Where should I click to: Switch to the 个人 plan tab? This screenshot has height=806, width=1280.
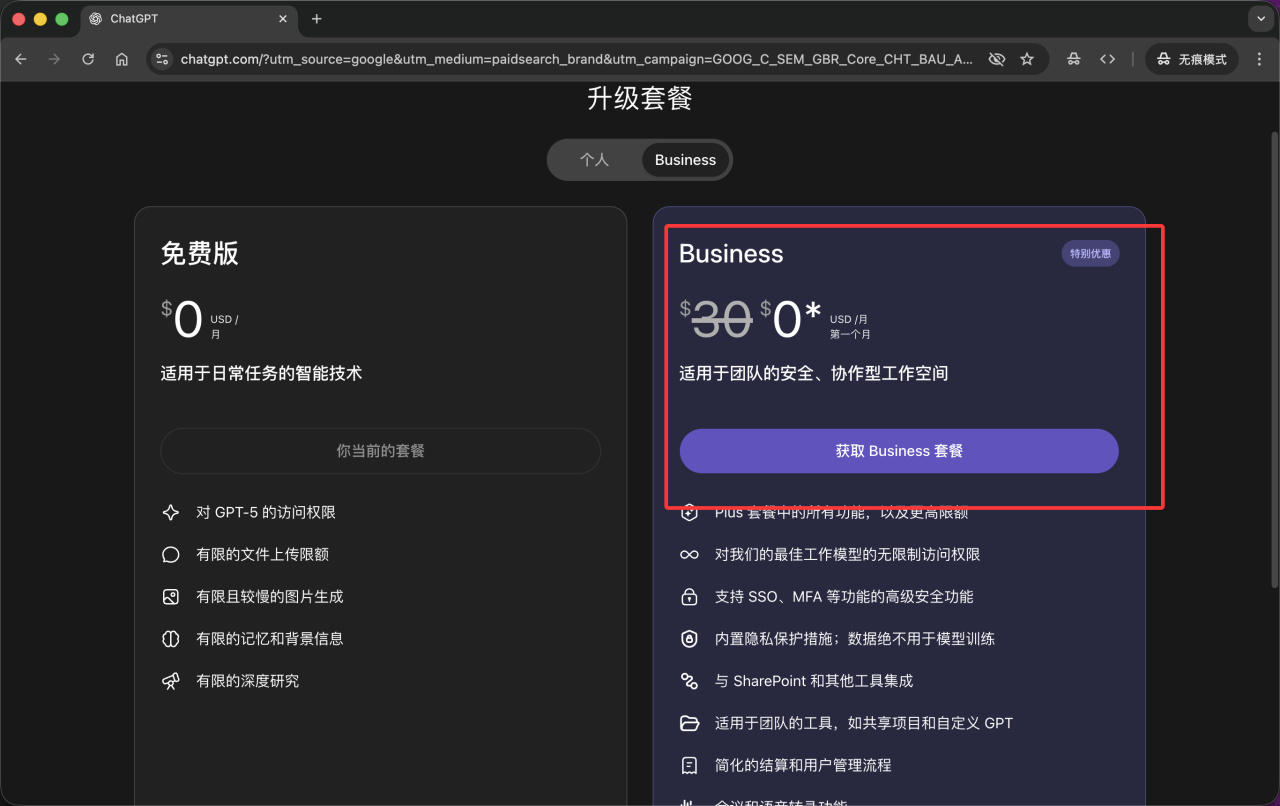click(x=594, y=160)
